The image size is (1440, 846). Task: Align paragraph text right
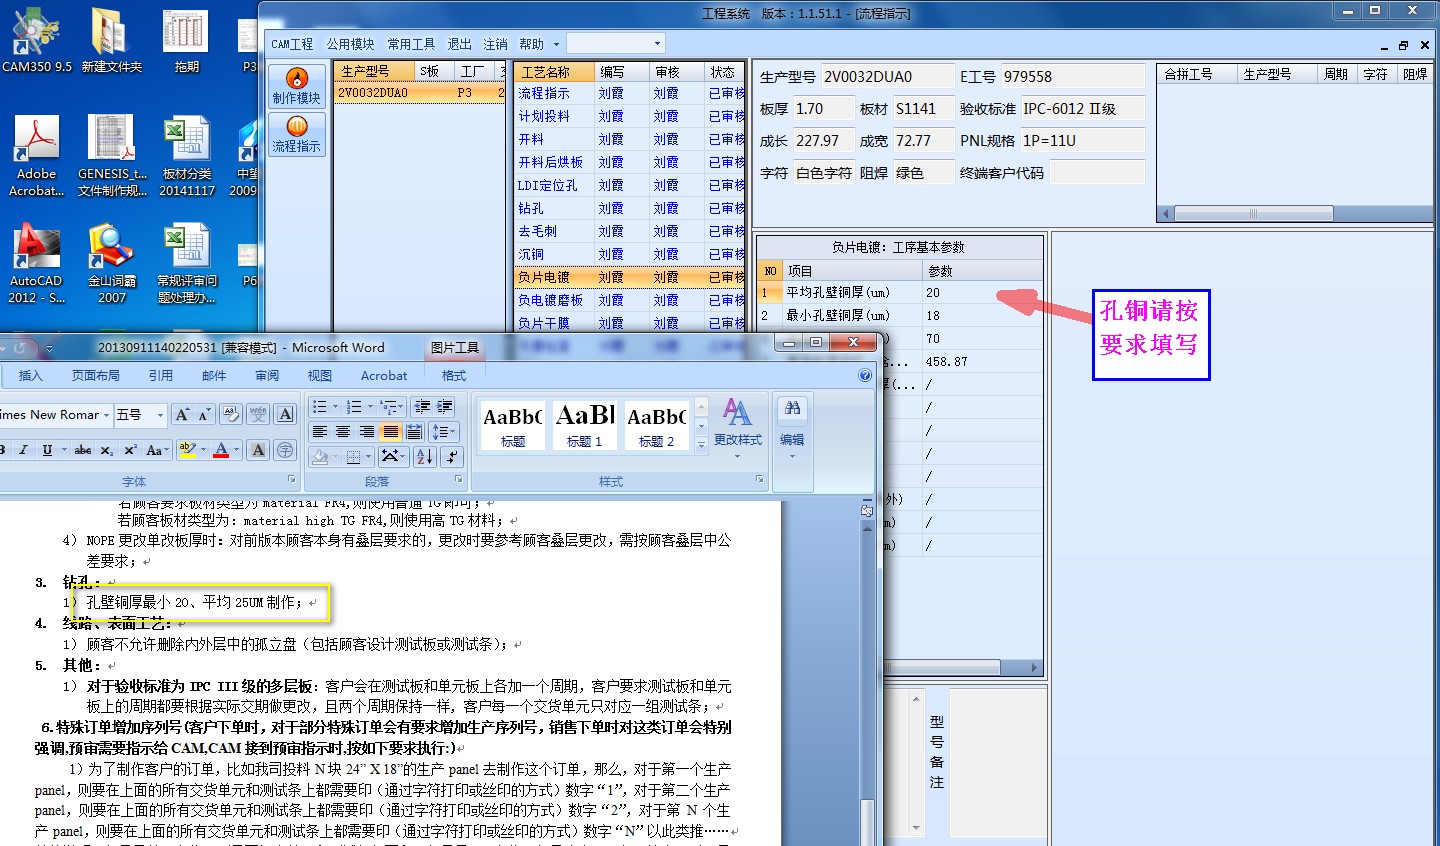367,432
